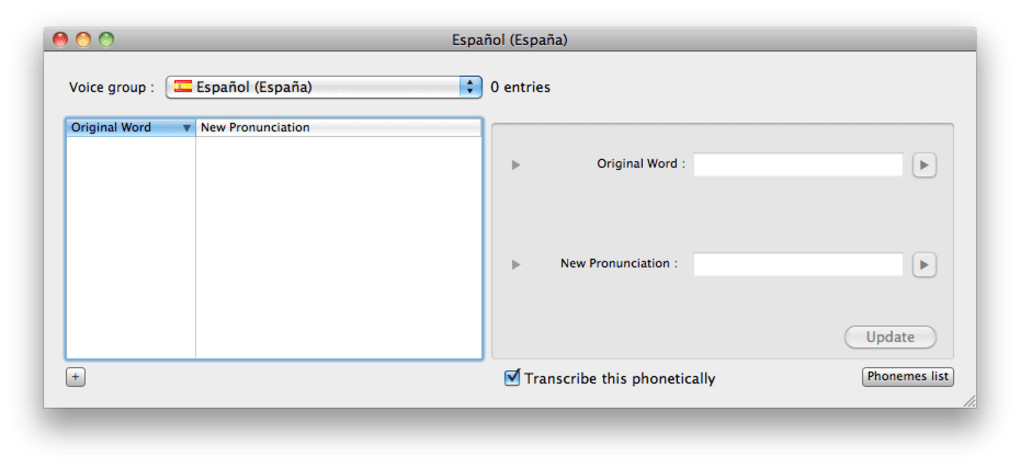This screenshot has height=468, width=1020.
Task: Click the Spanish flag icon
Action: (x=183, y=87)
